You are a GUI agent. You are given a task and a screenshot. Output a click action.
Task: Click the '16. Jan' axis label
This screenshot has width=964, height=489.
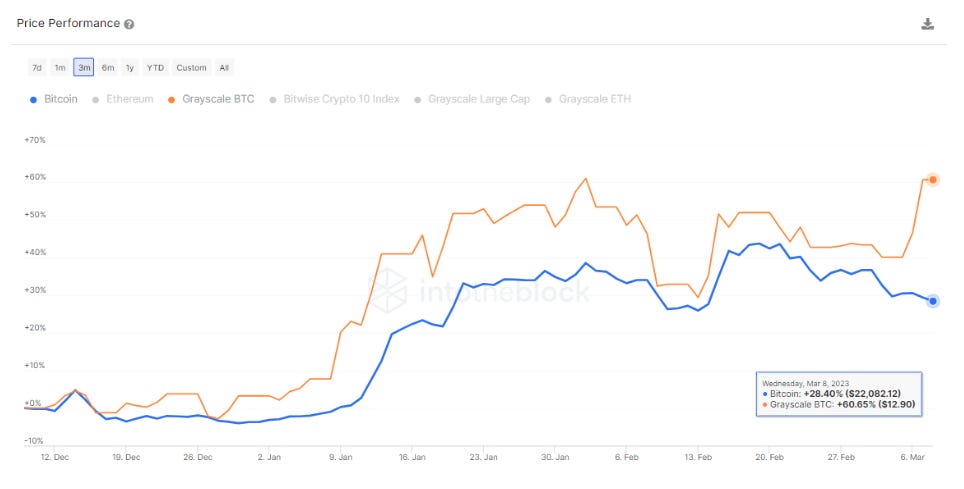pyautogui.click(x=412, y=457)
